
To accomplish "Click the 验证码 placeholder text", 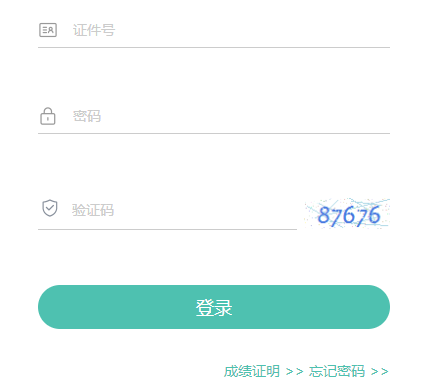I will [x=93, y=210].
